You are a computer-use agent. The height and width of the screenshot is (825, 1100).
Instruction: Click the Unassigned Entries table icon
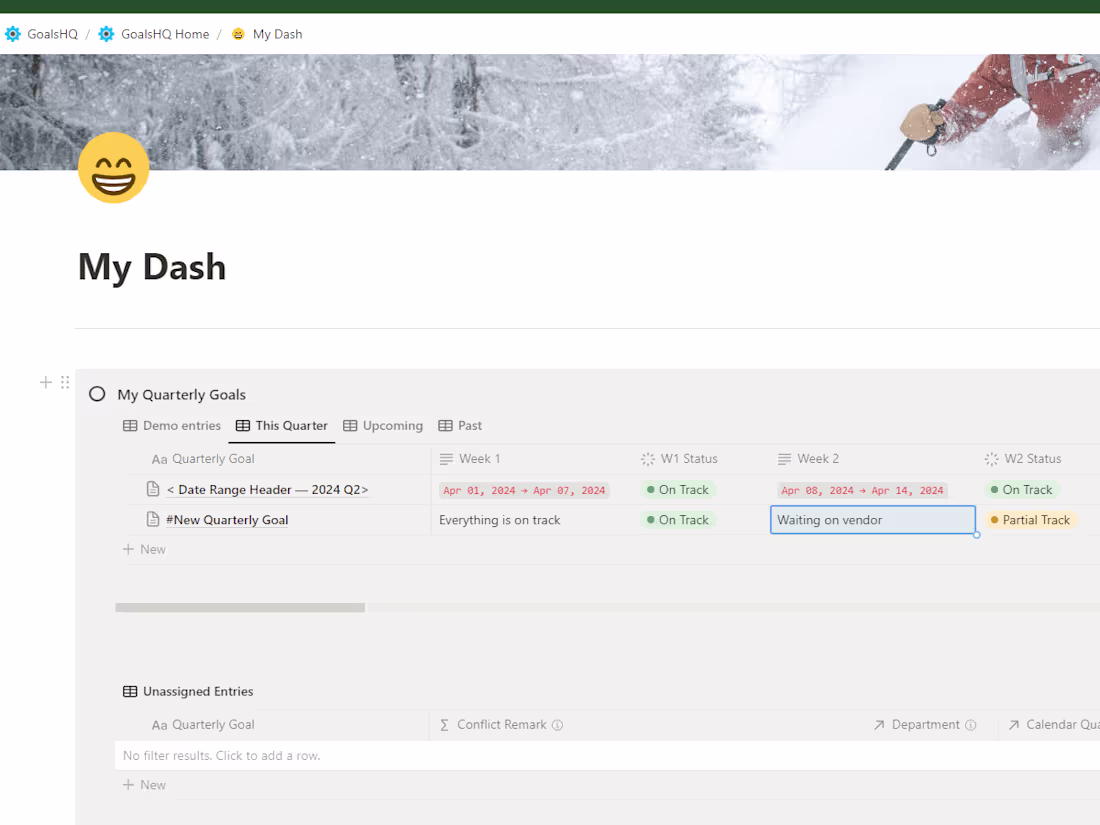click(x=130, y=692)
